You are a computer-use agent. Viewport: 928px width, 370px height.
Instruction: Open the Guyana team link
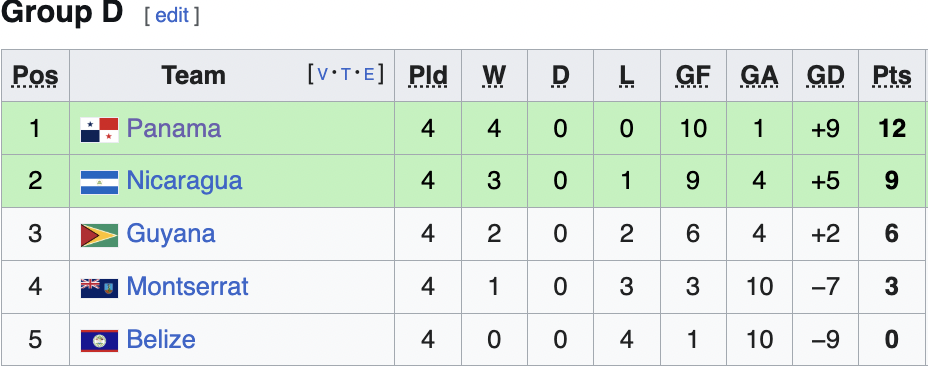(x=170, y=234)
